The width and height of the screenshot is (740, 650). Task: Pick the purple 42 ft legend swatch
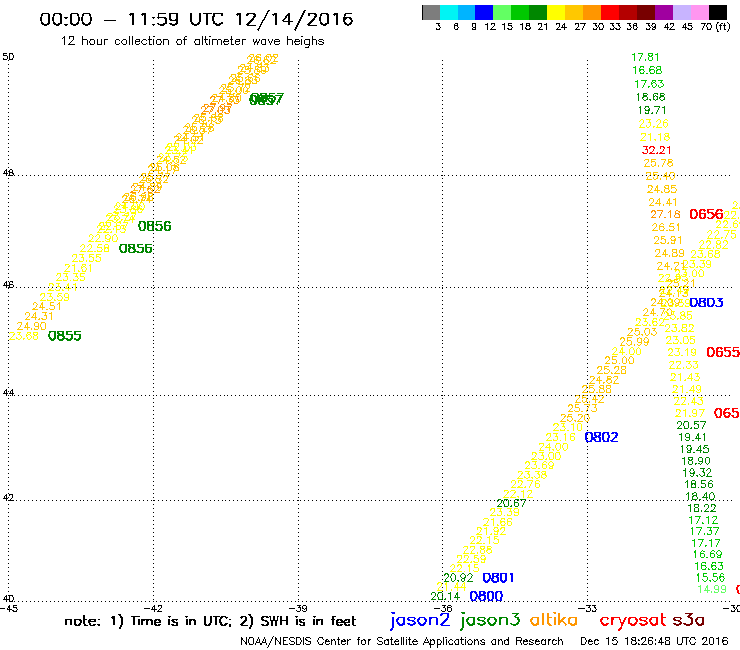click(664, 12)
